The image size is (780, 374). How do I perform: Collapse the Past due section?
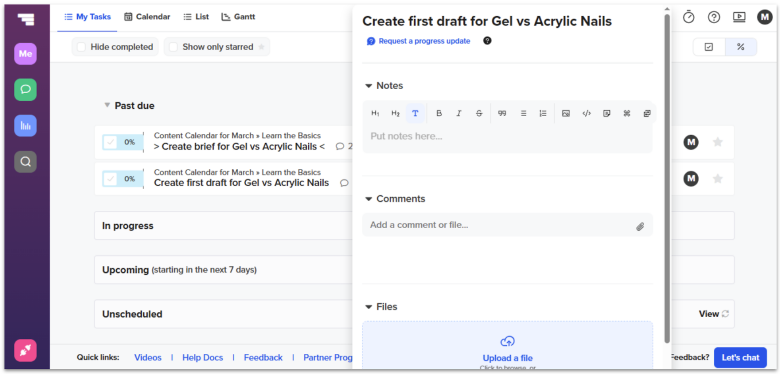(x=107, y=105)
